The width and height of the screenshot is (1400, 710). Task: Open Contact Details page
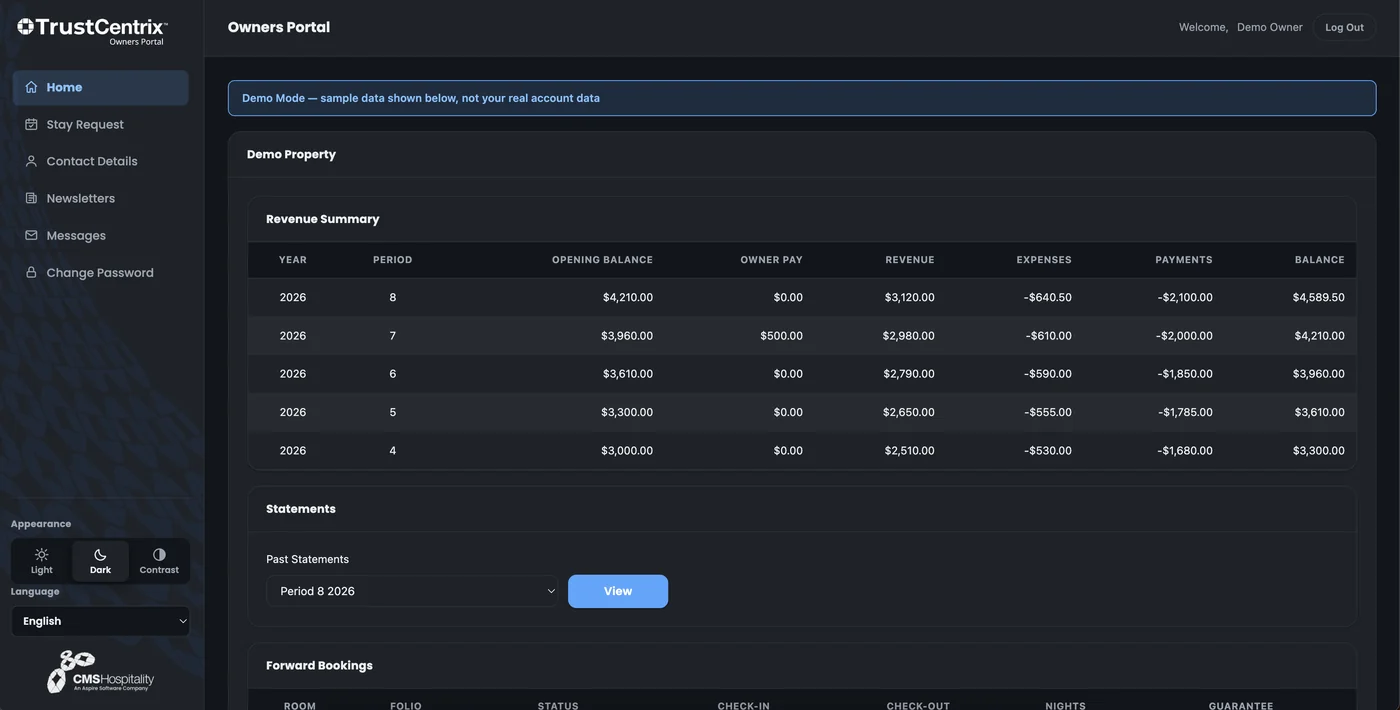pos(100,161)
